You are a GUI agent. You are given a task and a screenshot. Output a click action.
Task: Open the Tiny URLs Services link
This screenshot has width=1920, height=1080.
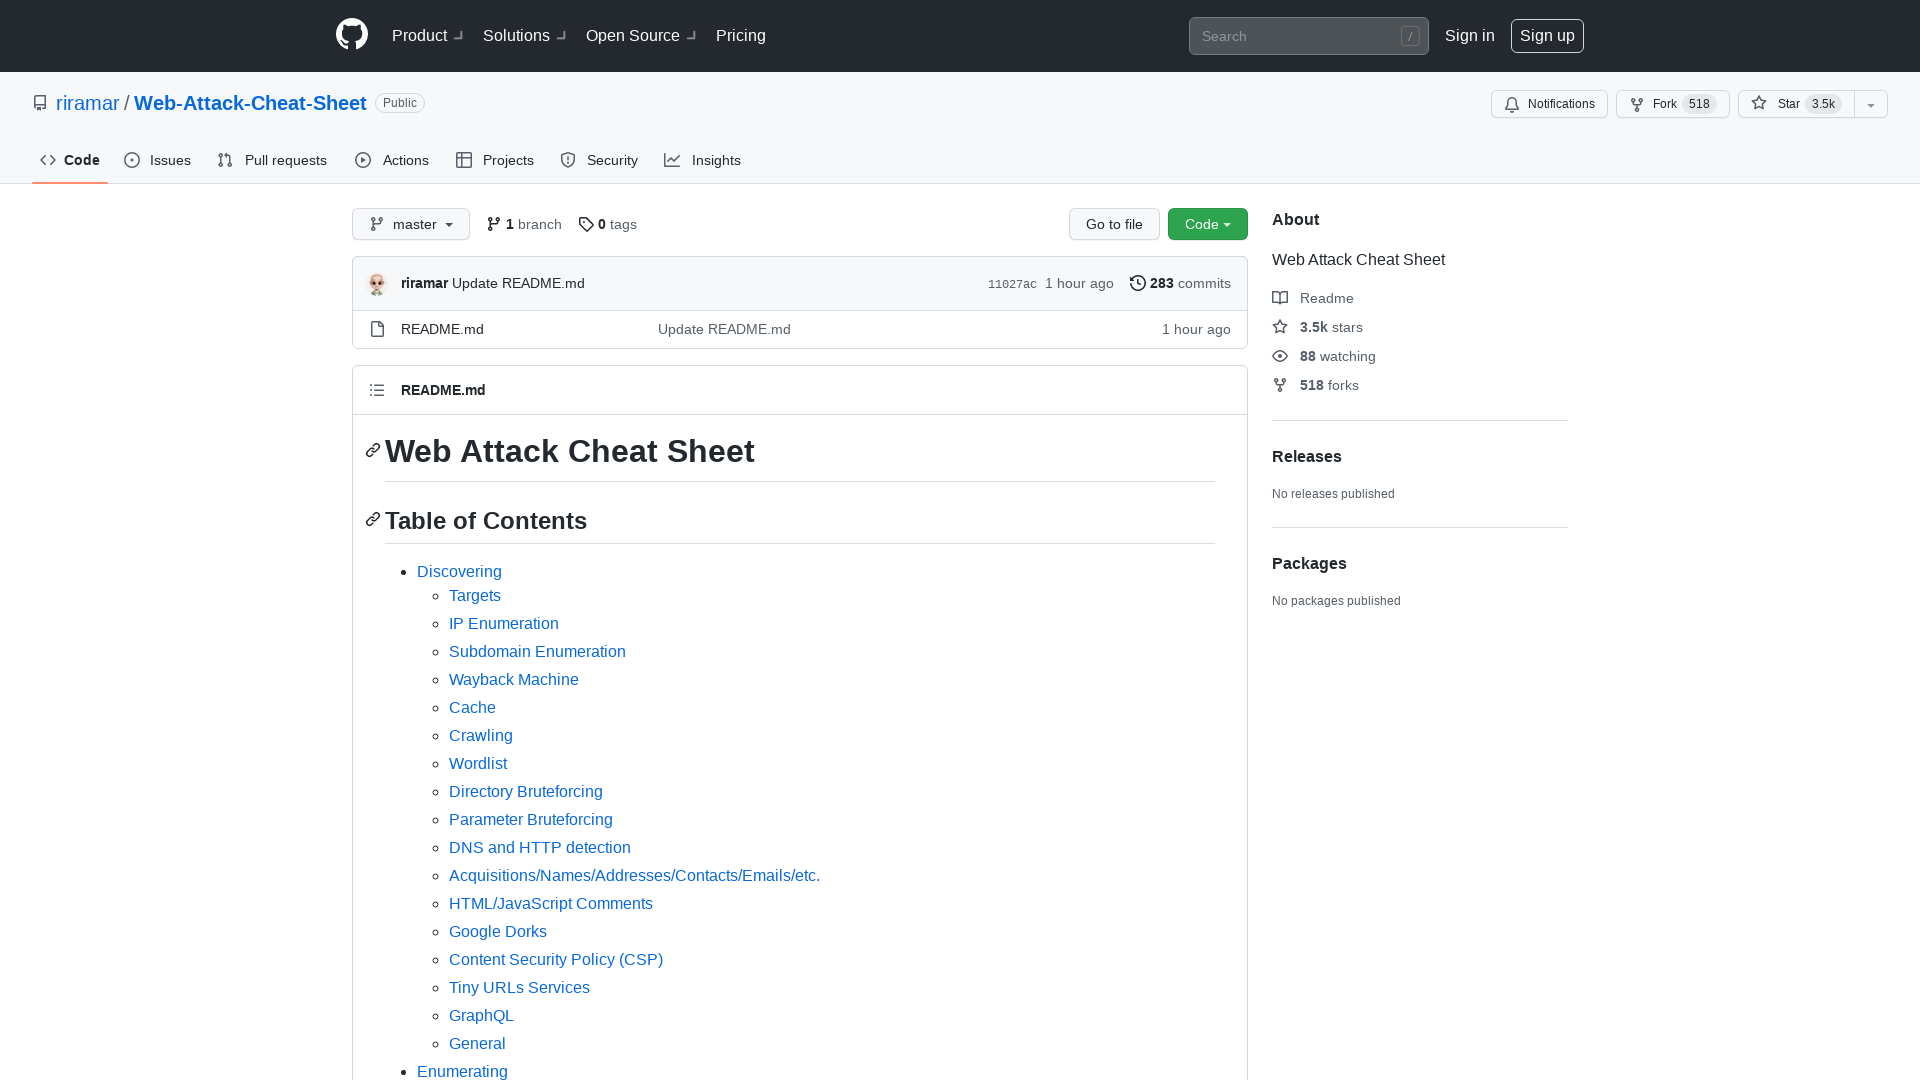click(x=519, y=987)
